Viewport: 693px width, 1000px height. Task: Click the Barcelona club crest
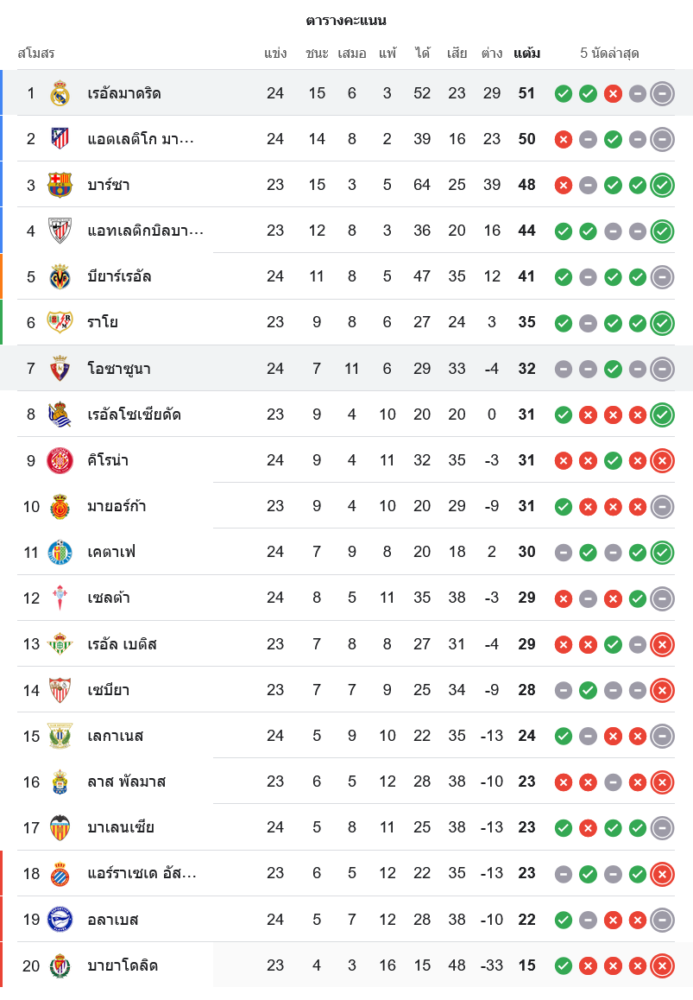60,185
